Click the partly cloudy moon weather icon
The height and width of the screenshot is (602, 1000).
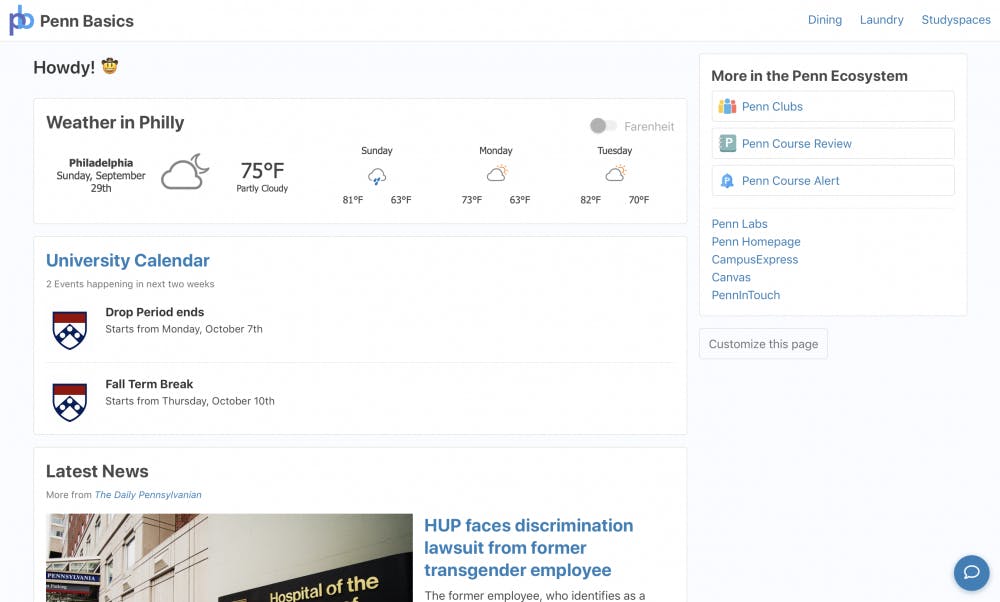pos(185,173)
